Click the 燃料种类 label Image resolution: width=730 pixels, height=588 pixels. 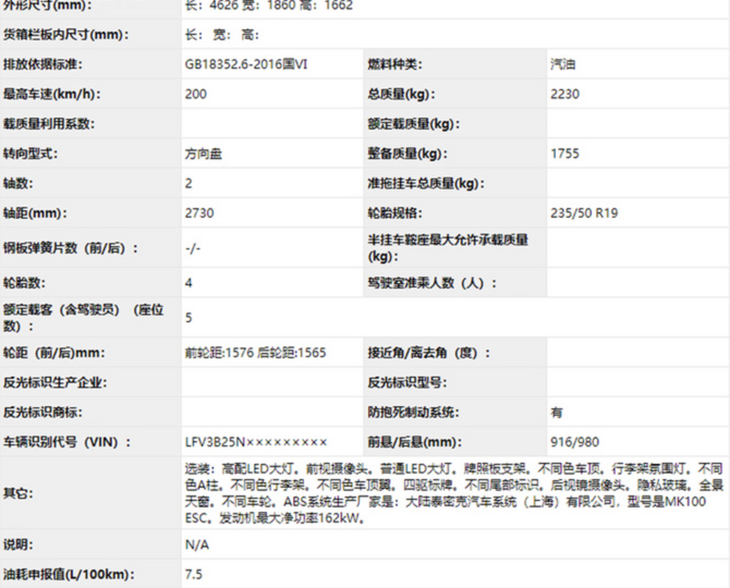coord(395,64)
